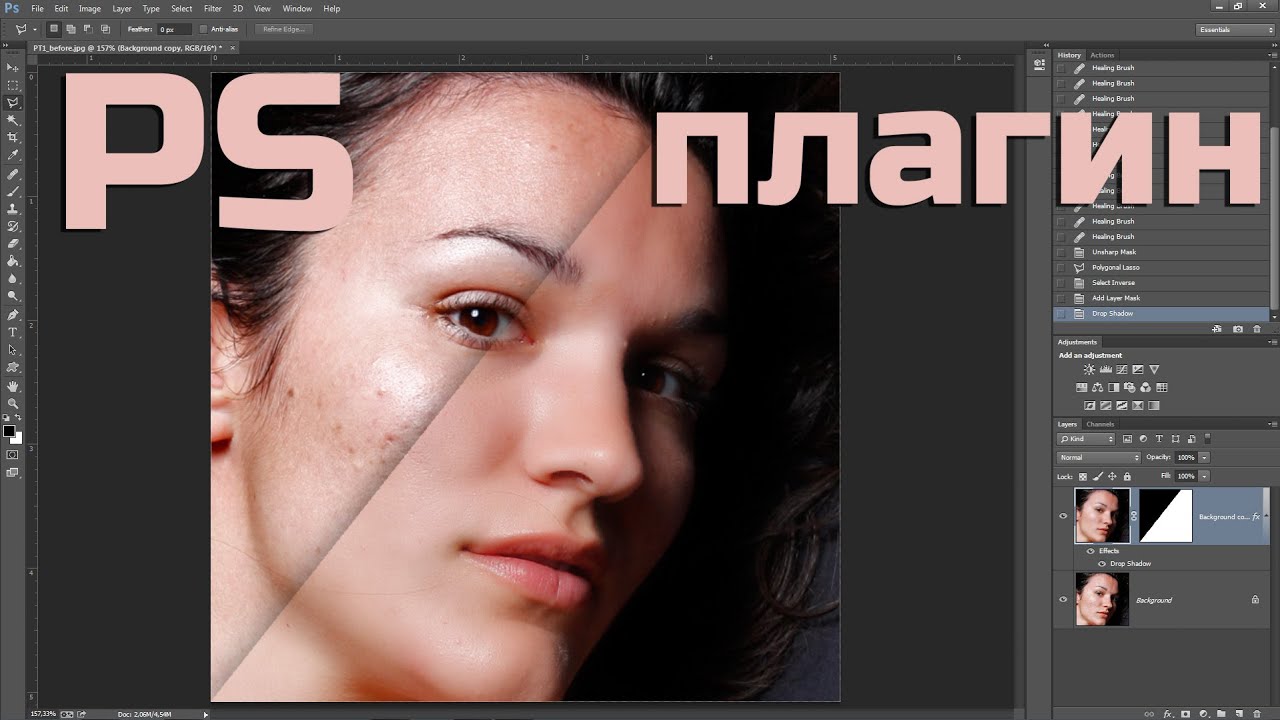The width and height of the screenshot is (1280, 720).
Task: Add Curves adjustment
Action: [1121, 370]
